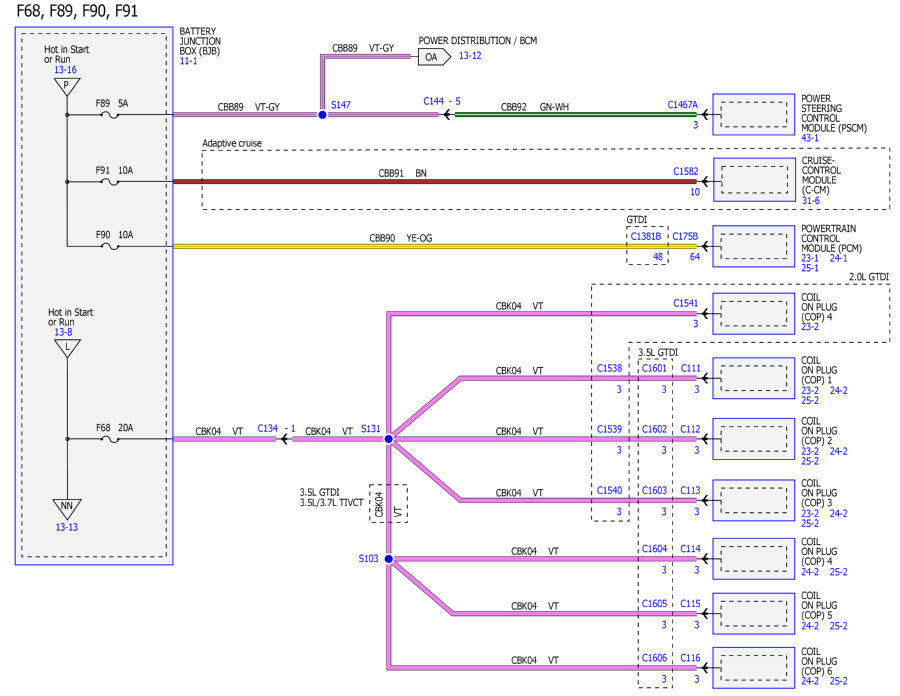Click the yellow CBB90 YE-OG wire
900x696 pixels.
tap(435, 246)
